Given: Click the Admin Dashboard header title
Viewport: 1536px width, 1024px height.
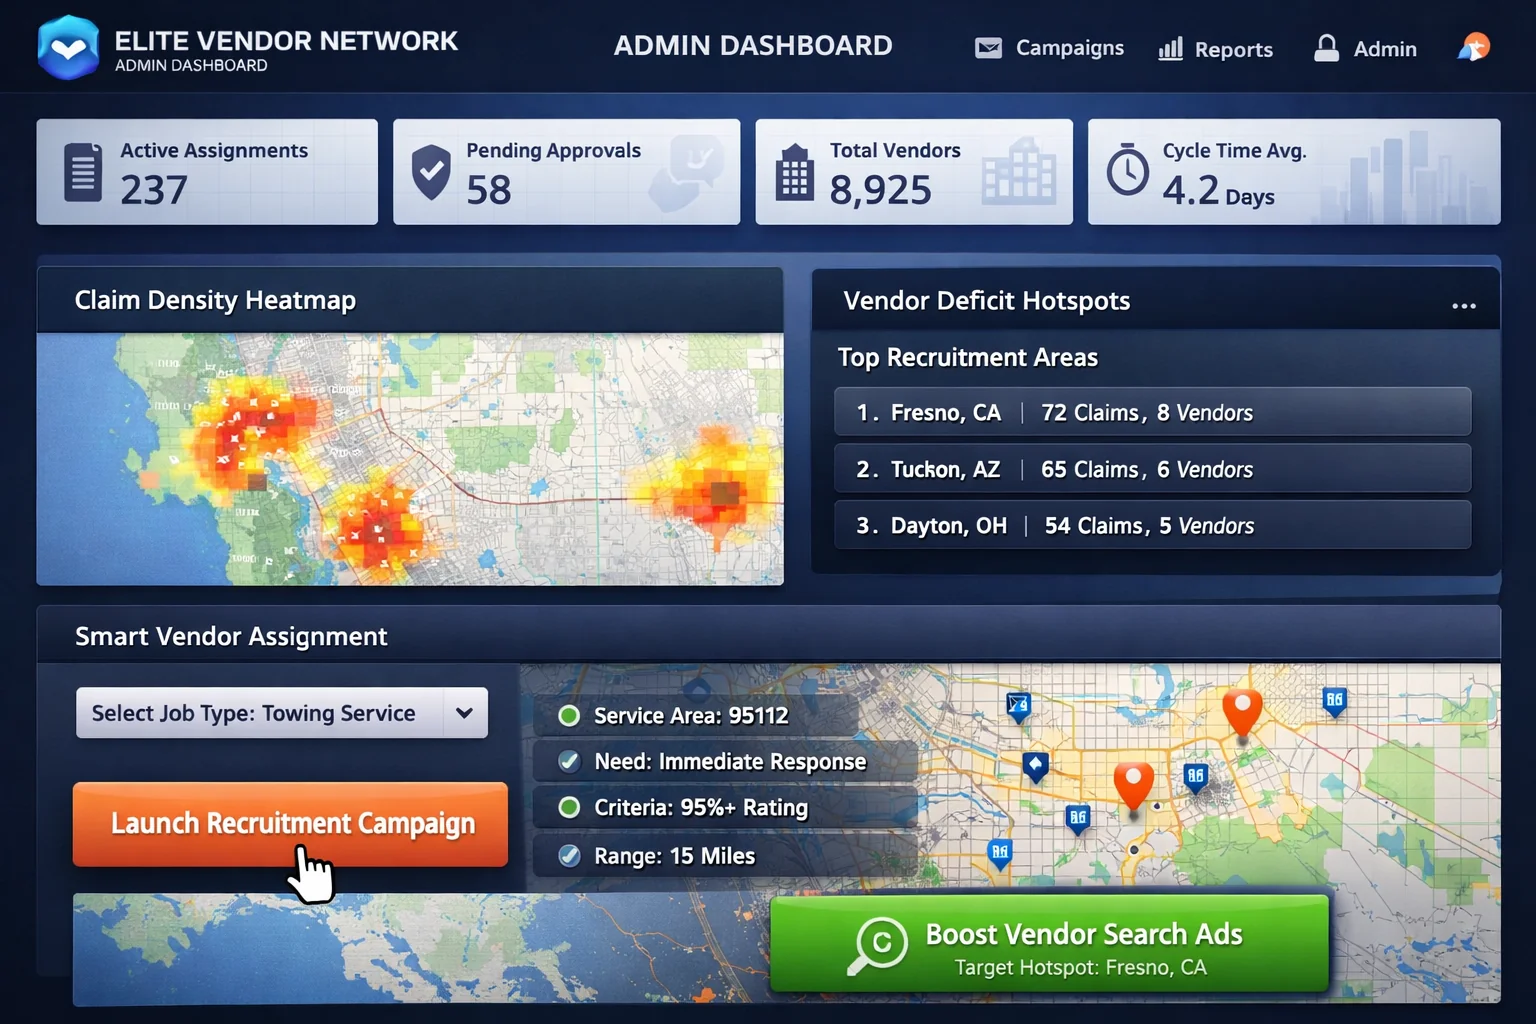Looking at the screenshot, I should click(753, 46).
